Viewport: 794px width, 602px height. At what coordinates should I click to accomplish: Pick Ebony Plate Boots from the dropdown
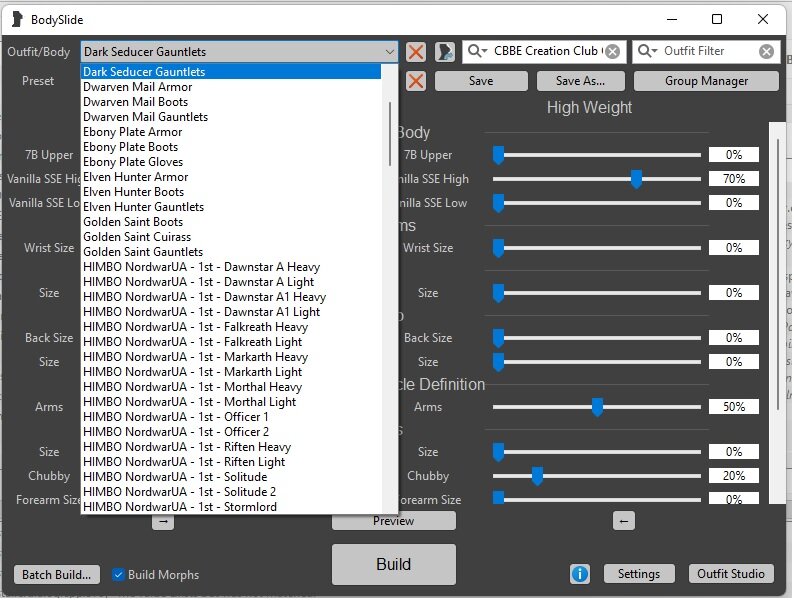231,147
